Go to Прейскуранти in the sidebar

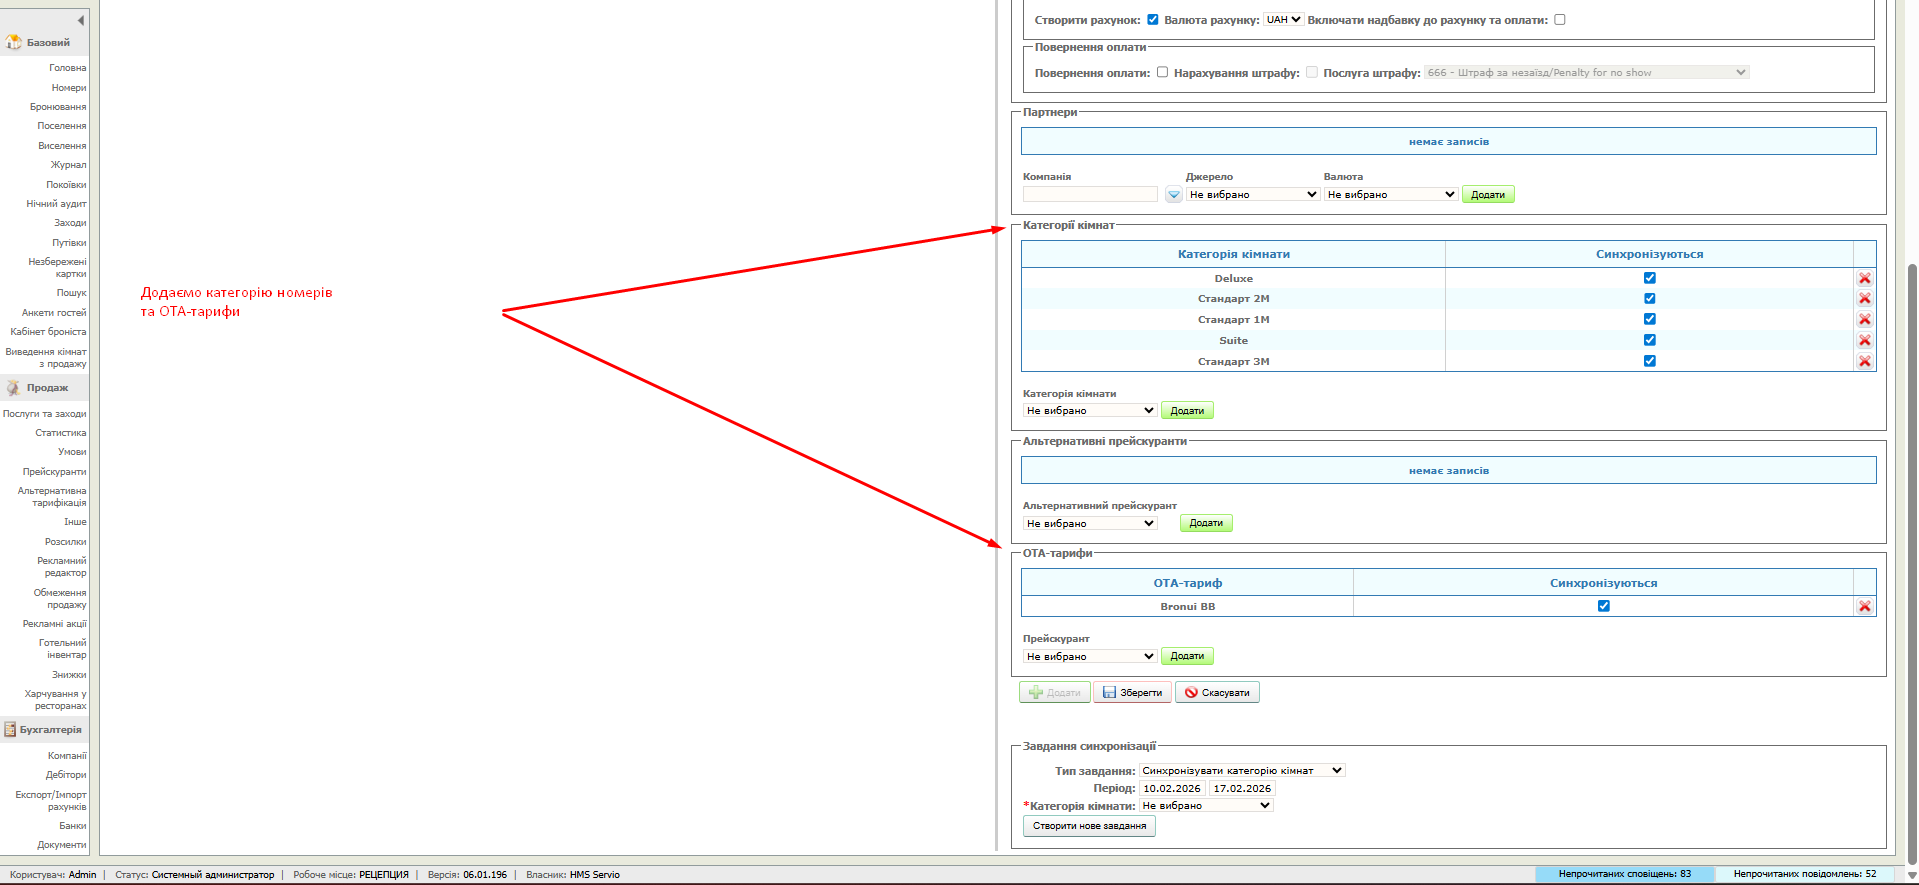(x=55, y=472)
